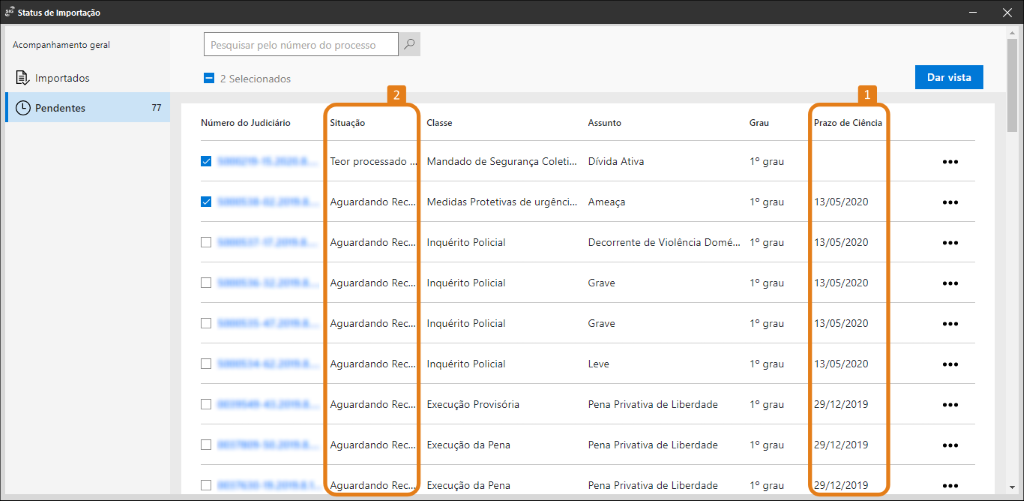Viewport: 1024px width, 501px height.
Task: Click the Dar vista button
Action: 949,77
